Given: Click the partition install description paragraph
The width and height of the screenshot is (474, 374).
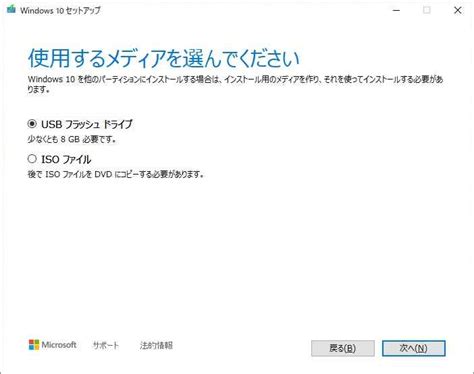Looking at the screenshot, I should pyautogui.click(x=235, y=84).
